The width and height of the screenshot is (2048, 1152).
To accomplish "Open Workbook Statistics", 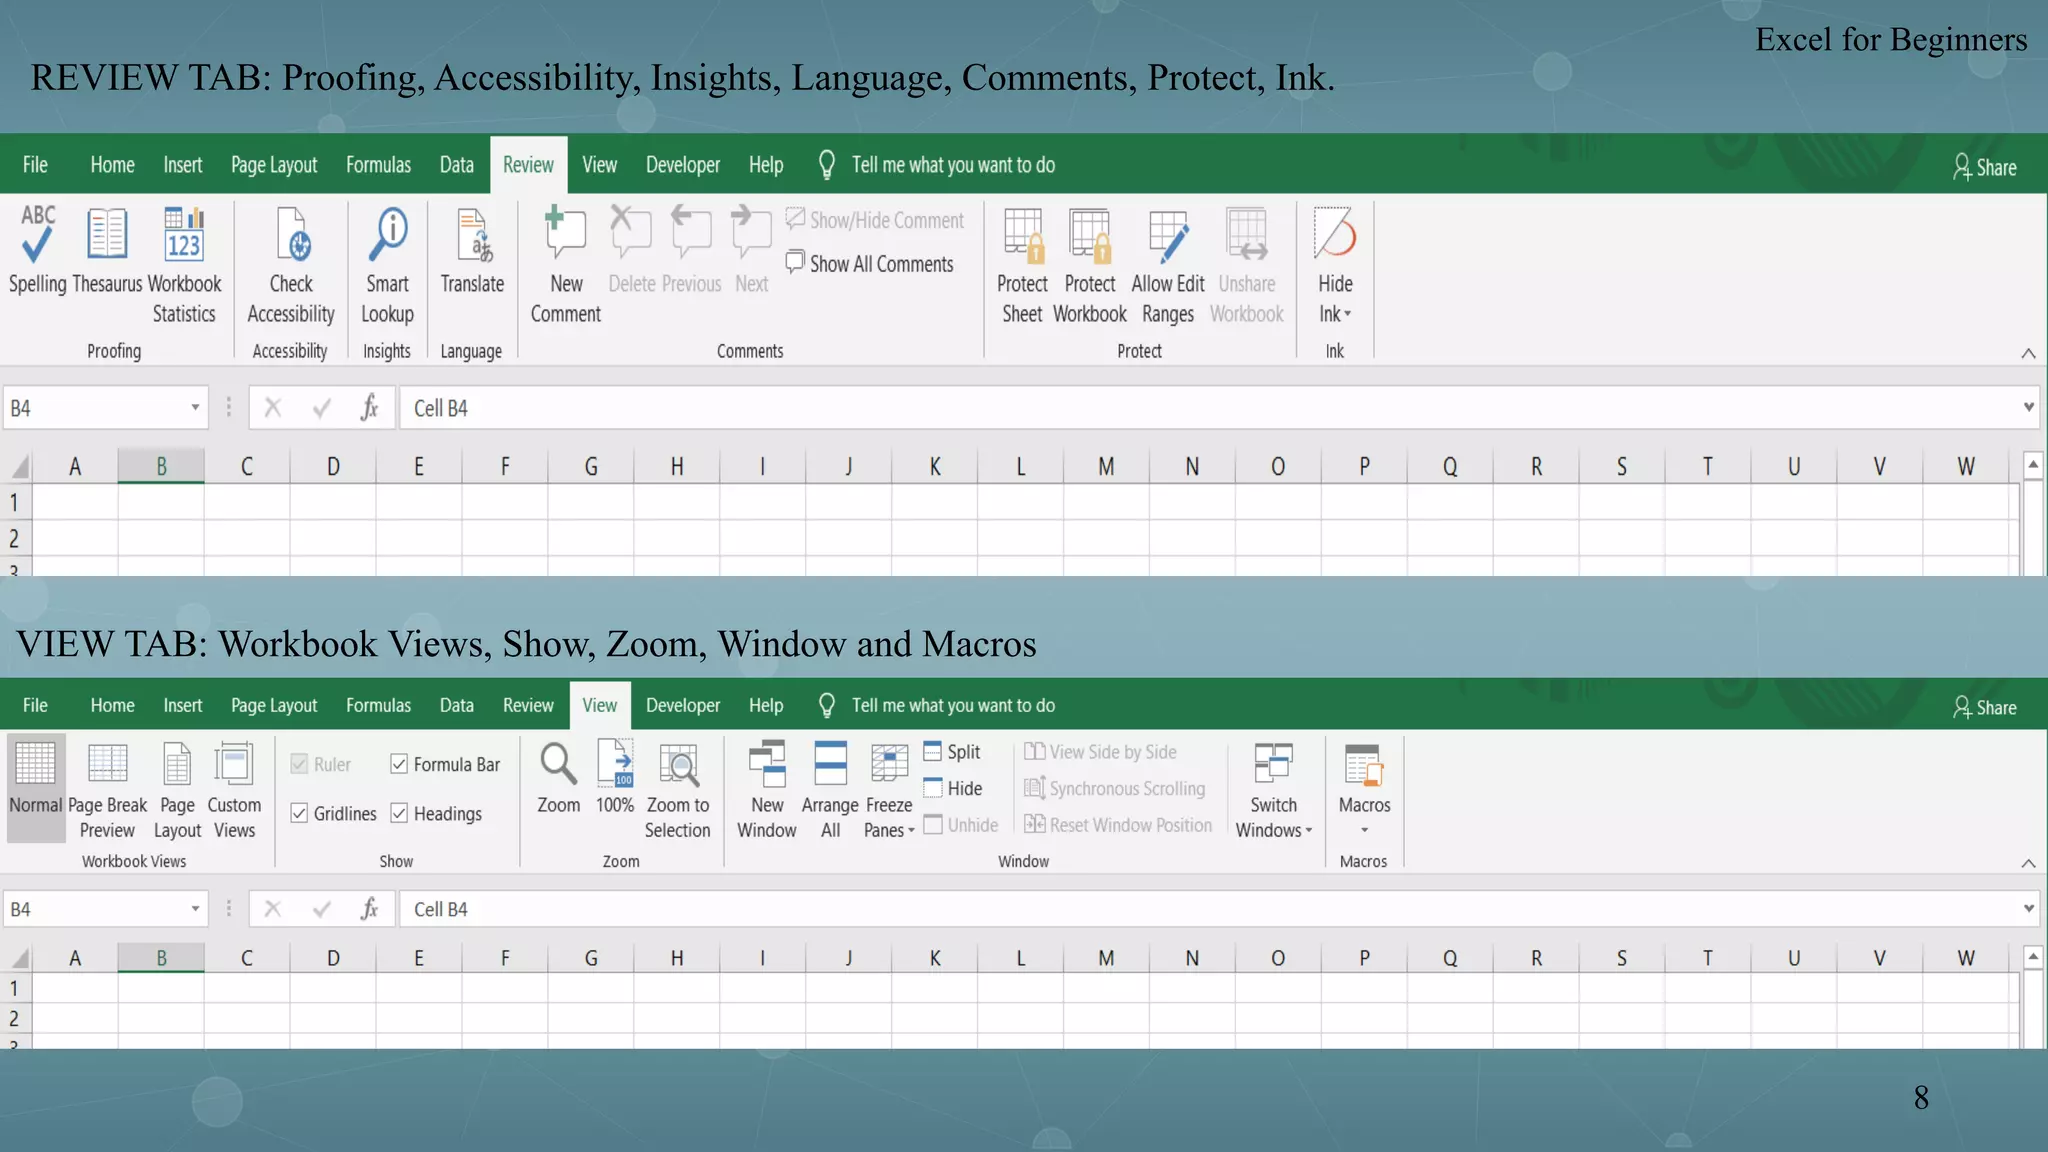I will [184, 265].
